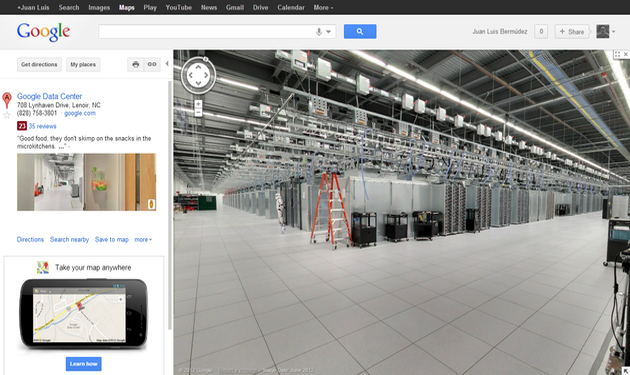
Task: Expand overview map arrow in corner
Action: [626, 371]
